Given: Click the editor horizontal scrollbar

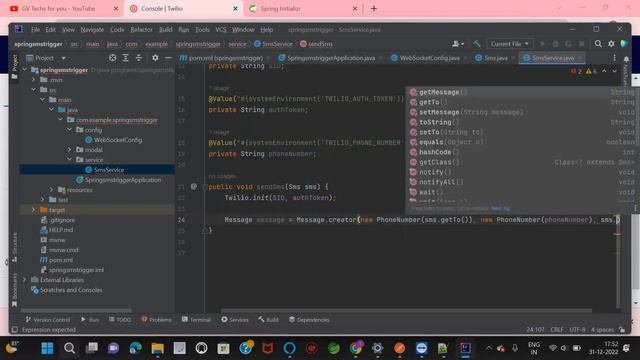Looking at the screenshot, I should pos(406,311).
